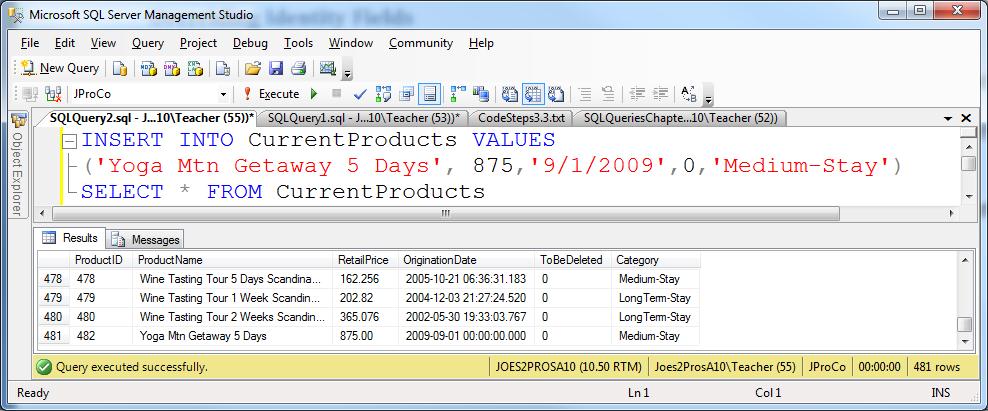This screenshot has height=411, width=988.
Task: Open the File menu
Action: click(30, 43)
